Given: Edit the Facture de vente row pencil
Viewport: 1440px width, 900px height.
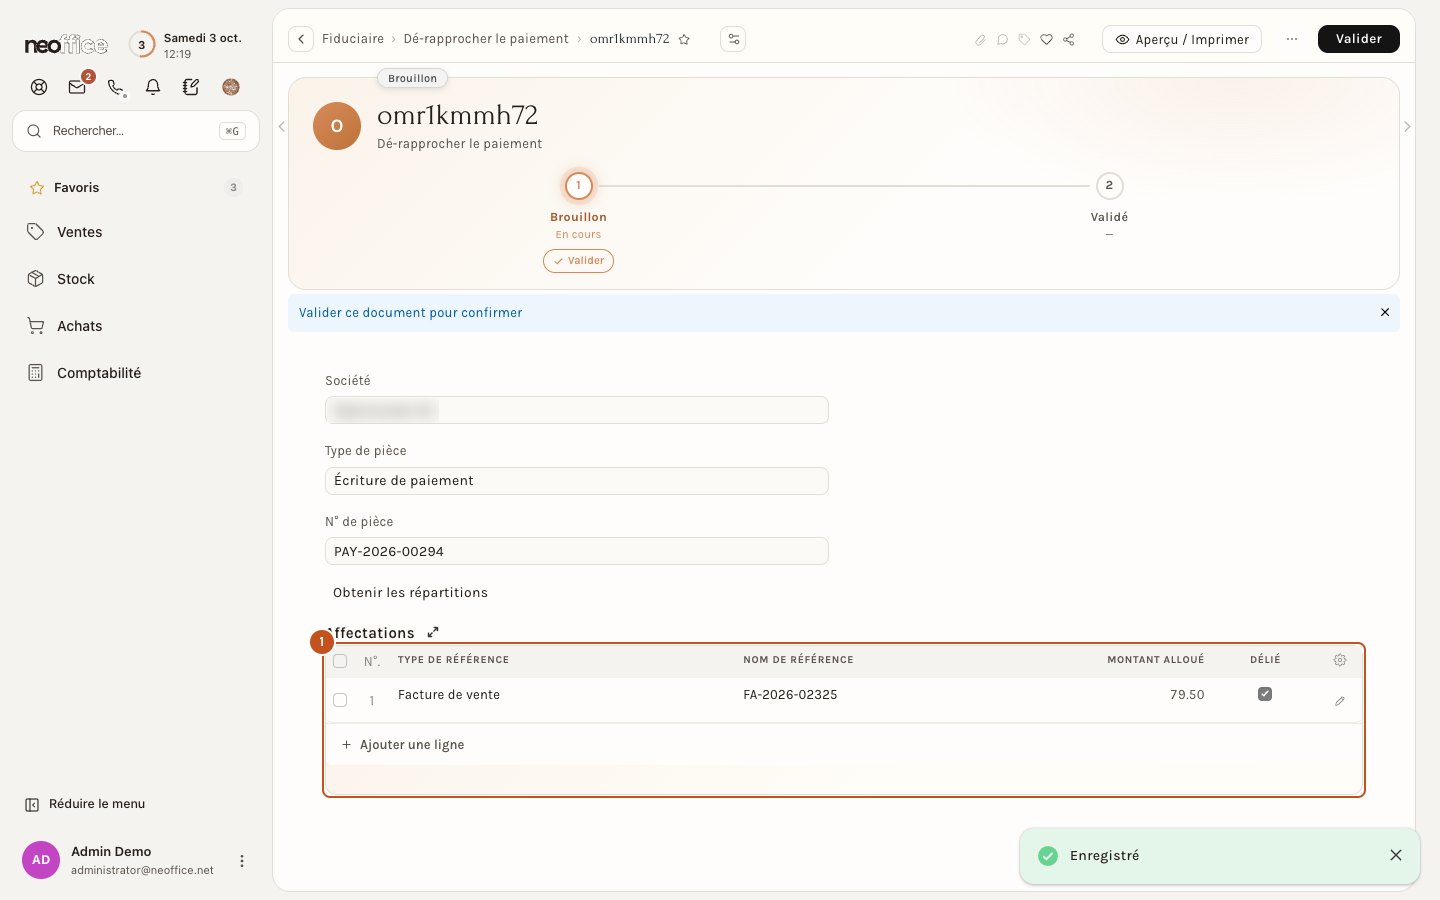Looking at the screenshot, I should [1340, 701].
